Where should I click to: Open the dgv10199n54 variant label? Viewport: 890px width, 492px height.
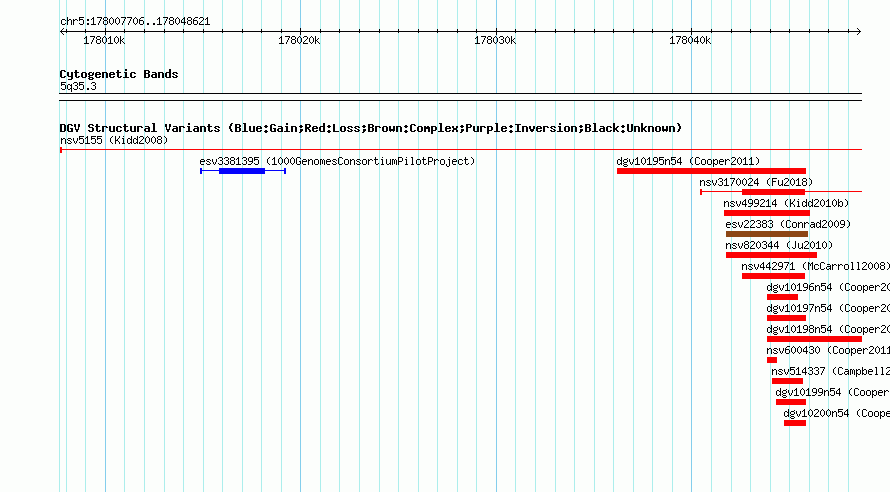pyautogui.click(x=832, y=392)
